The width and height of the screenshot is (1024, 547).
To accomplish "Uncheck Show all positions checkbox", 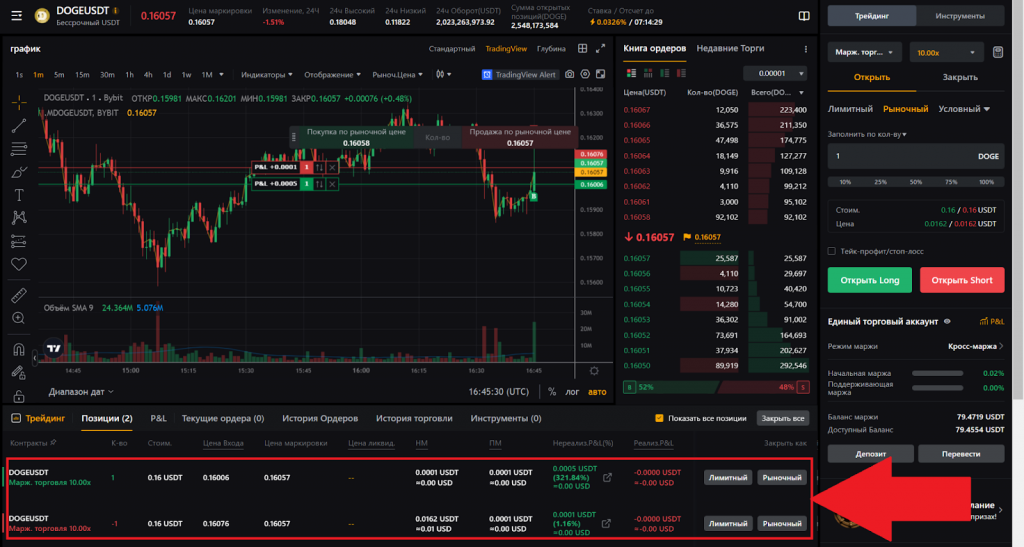I will [659, 418].
